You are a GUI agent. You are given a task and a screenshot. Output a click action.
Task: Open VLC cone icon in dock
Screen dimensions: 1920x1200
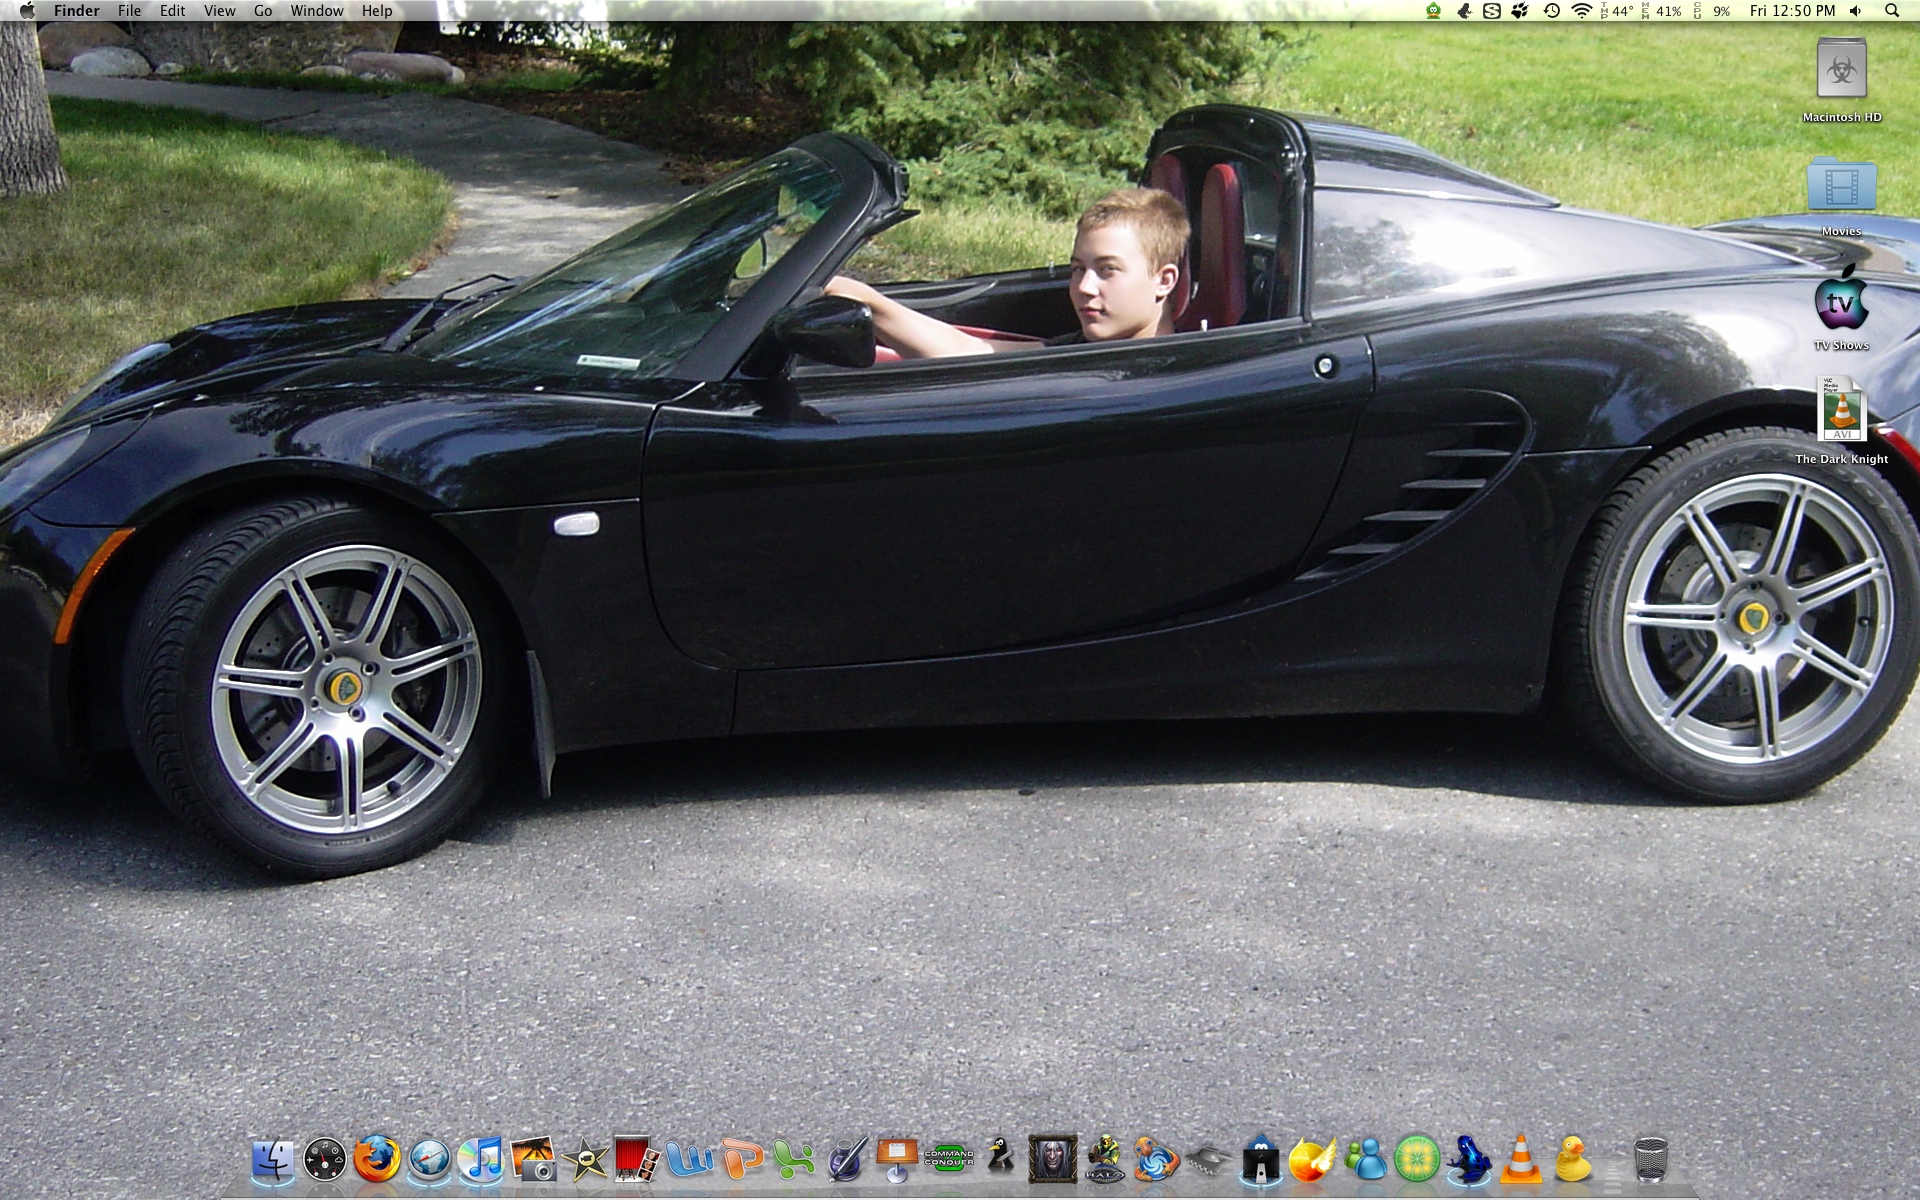(x=1521, y=1160)
